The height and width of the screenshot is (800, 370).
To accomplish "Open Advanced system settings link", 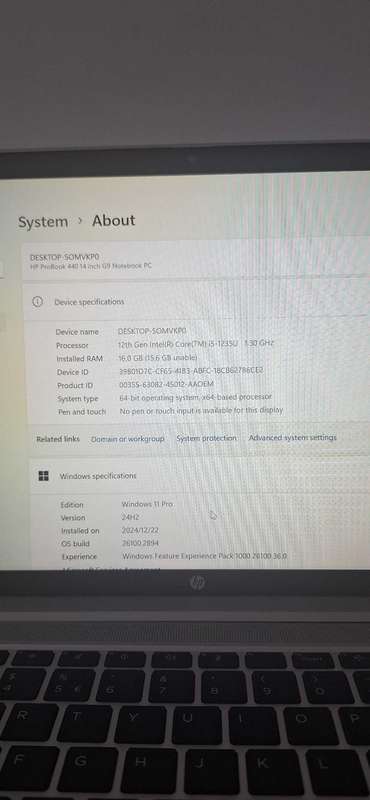I will (x=292, y=437).
